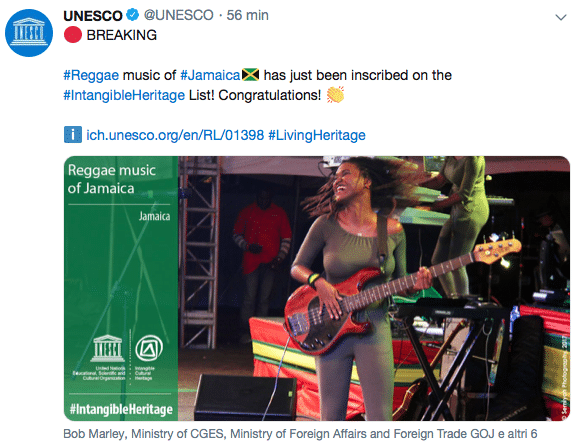Open the #Jamaica hashtag

click(x=210, y=75)
